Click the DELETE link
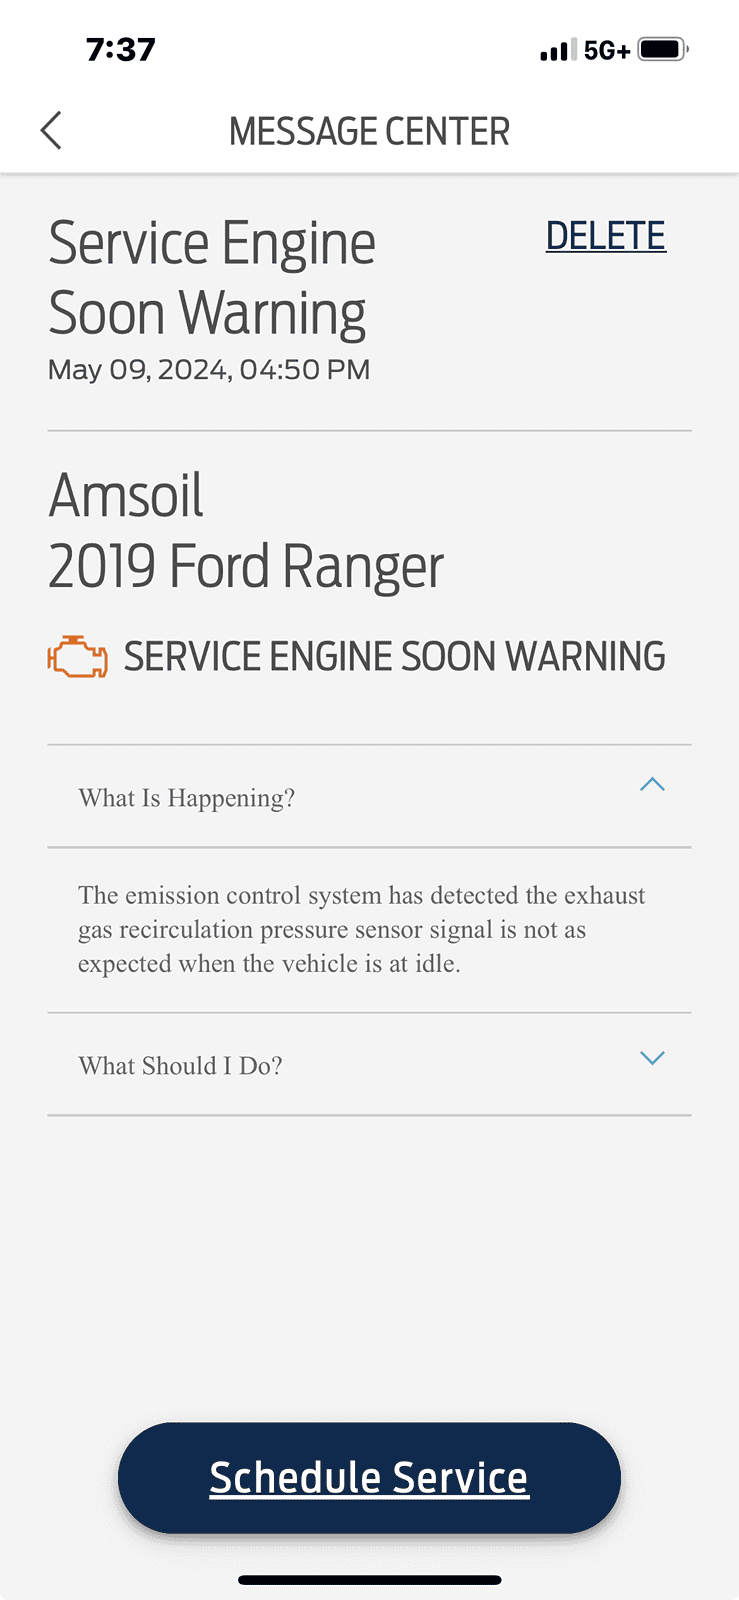This screenshot has height=1600, width=739. click(x=605, y=235)
